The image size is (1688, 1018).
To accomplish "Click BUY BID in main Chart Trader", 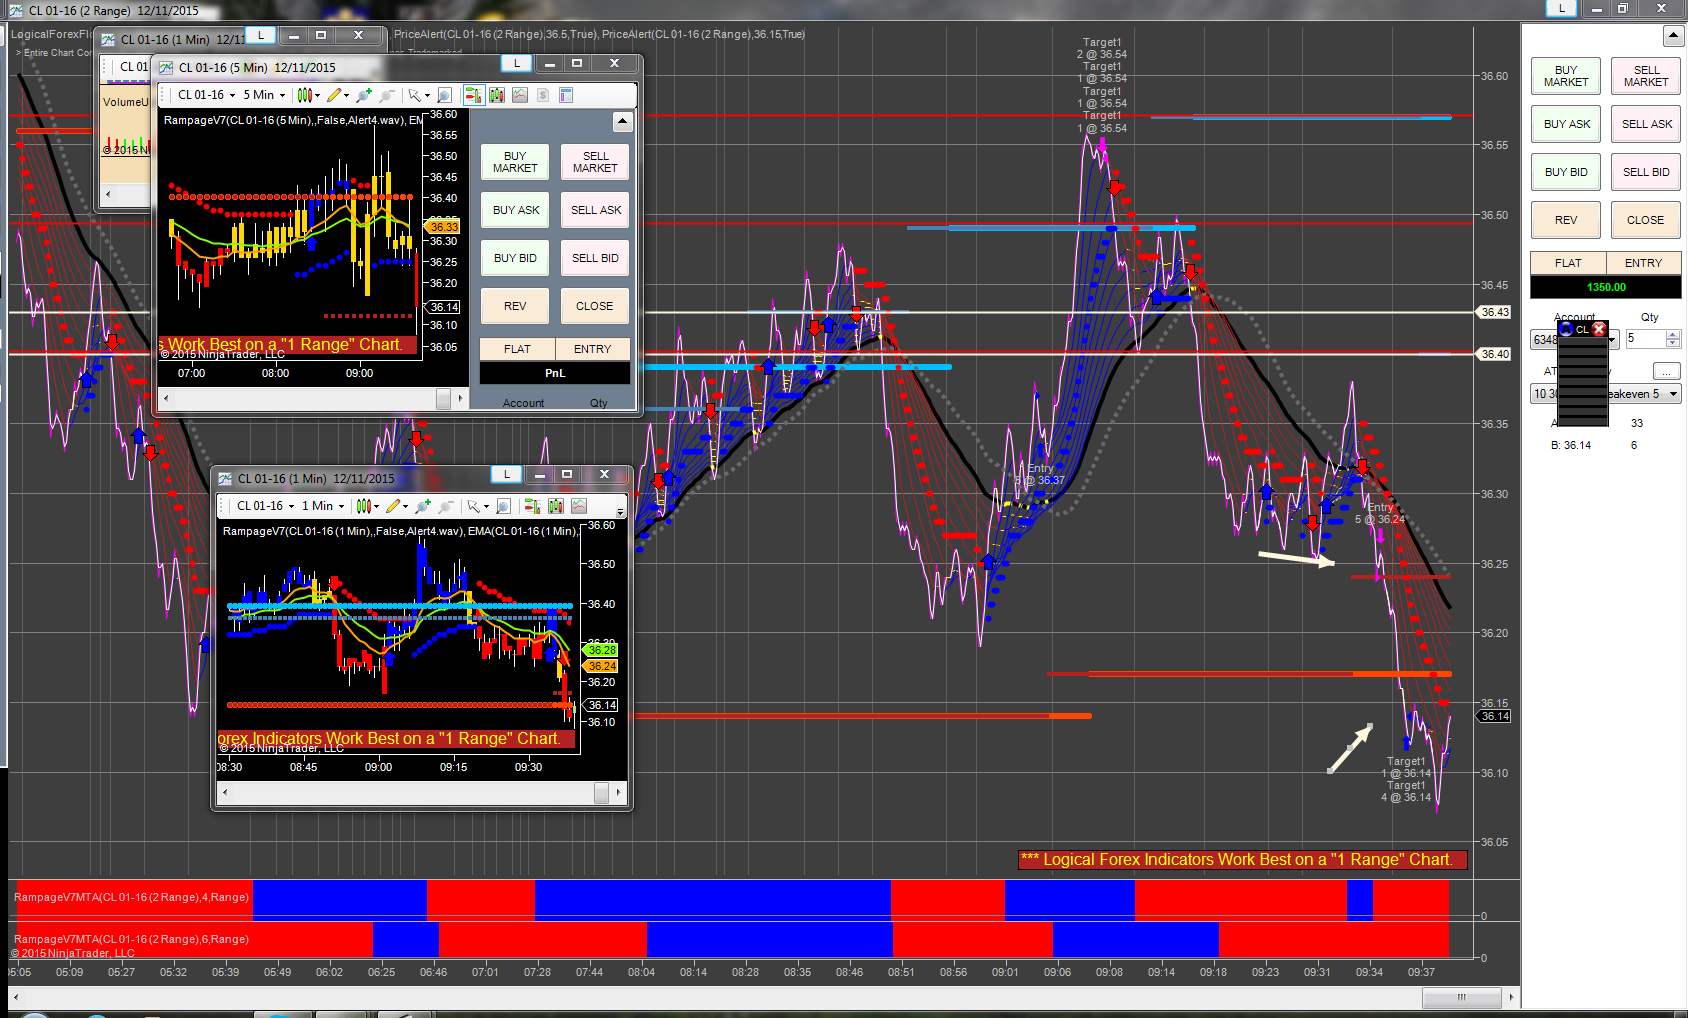I will coord(1566,172).
